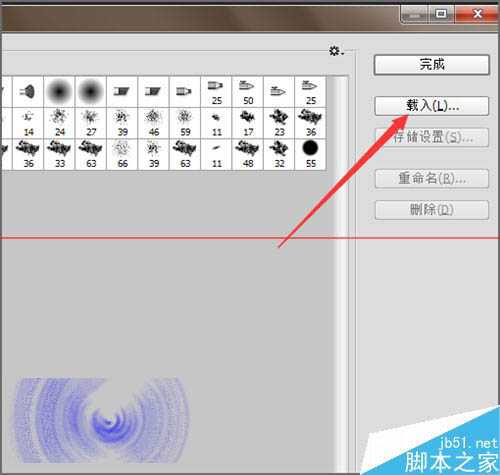
Task: Choose the splatter brush labeled 14
Action: point(28,123)
